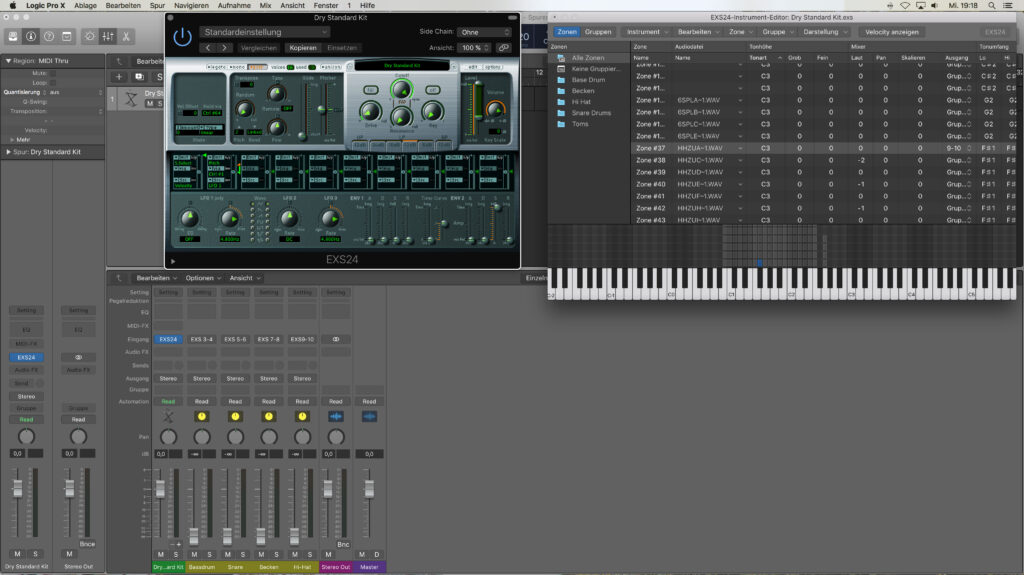Go to next plugin preset arrow

(225, 48)
